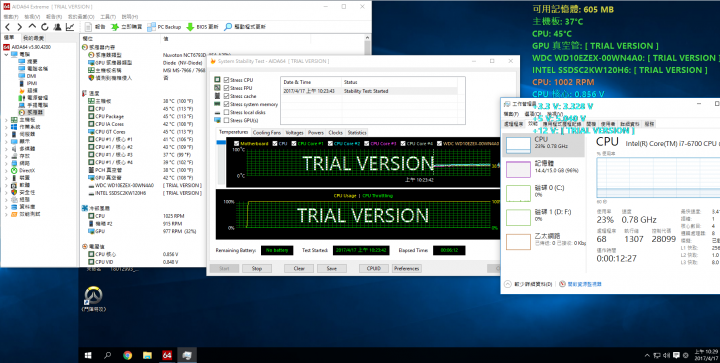Expand the DirectX tree node arrow

pyautogui.click(x=6, y=170)
